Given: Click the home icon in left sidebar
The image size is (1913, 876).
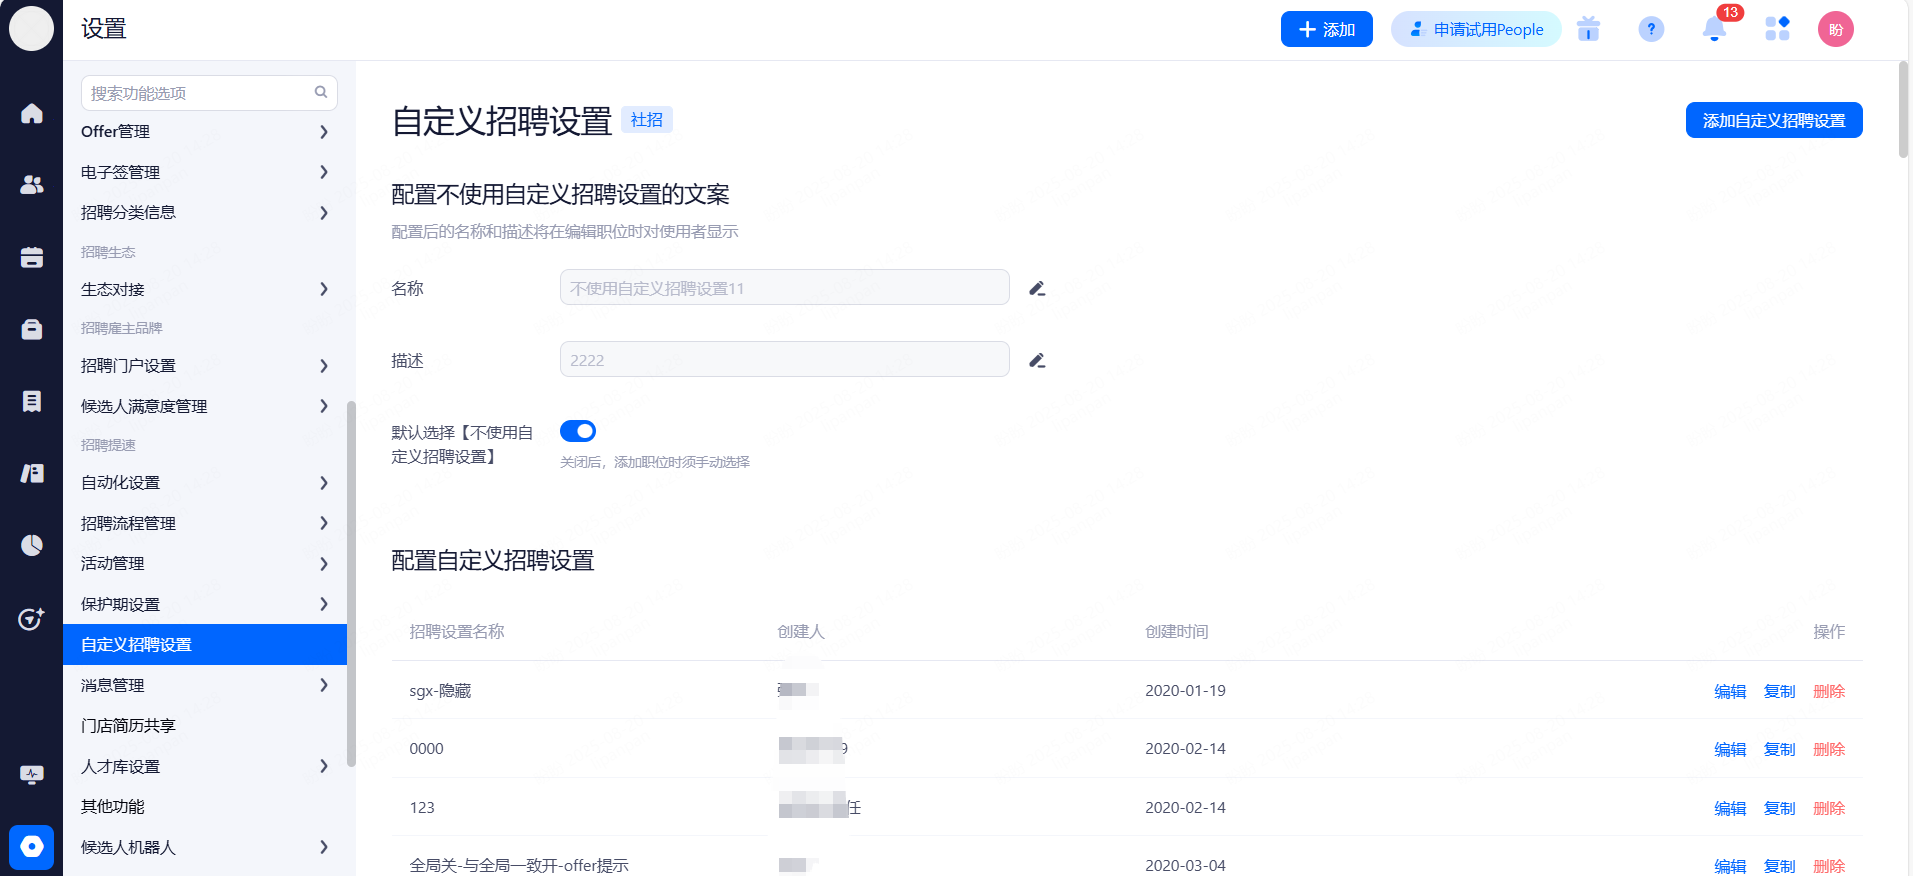Looking at the screenshot, I should click(x=32, y=114).
